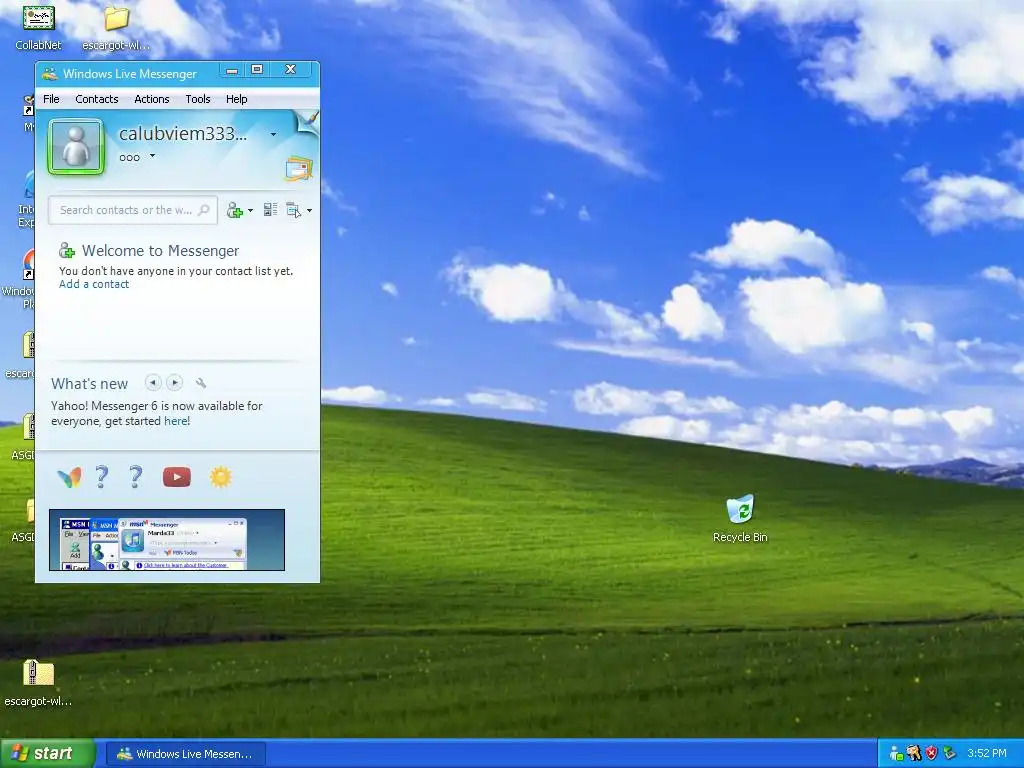Close the Windows Live Messenger window

pyautogui.click(x=291, y=70)
